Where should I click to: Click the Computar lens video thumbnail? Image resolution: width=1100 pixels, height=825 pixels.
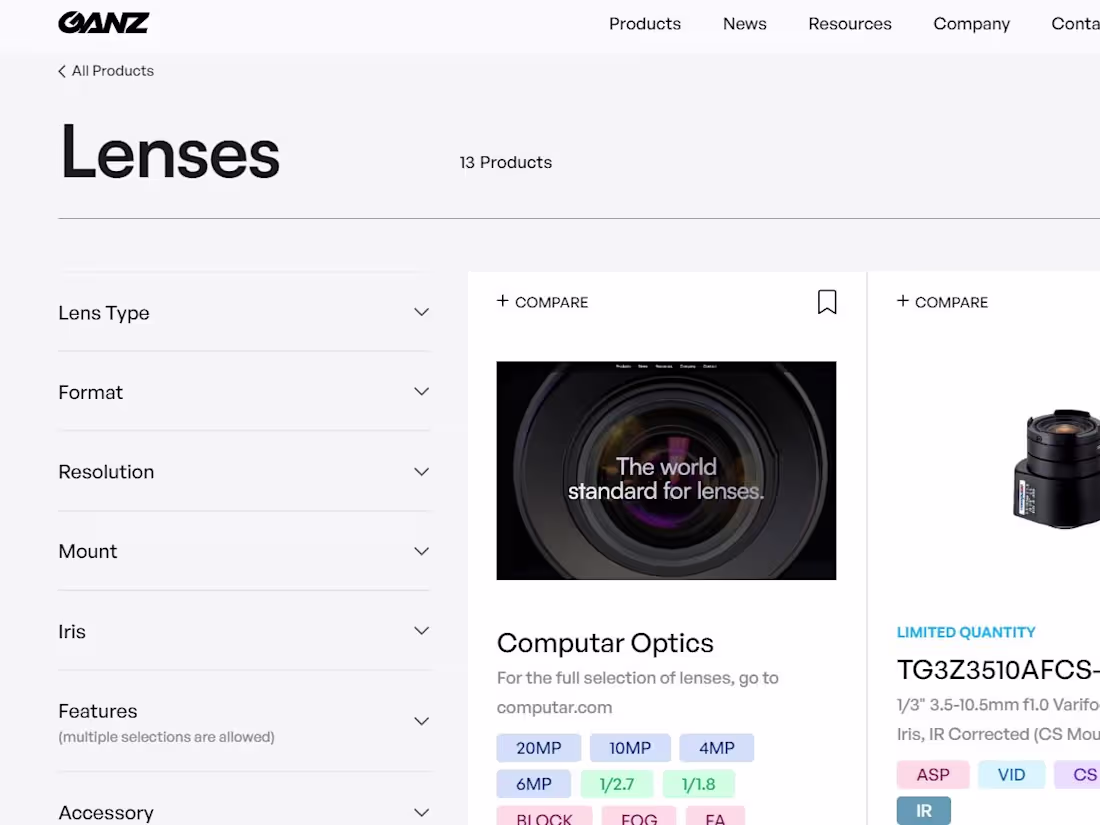(x=666, y=470)
